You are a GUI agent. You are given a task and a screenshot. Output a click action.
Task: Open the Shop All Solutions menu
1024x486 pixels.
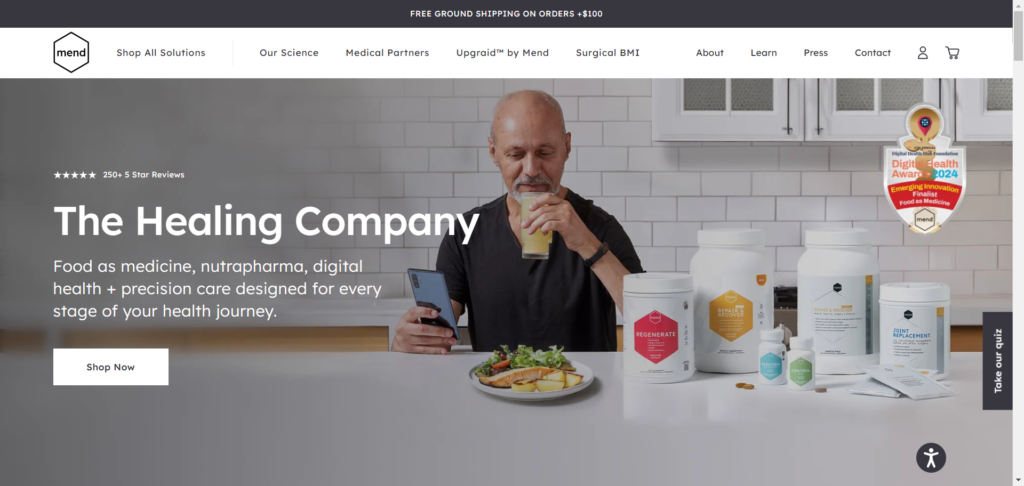161,53
